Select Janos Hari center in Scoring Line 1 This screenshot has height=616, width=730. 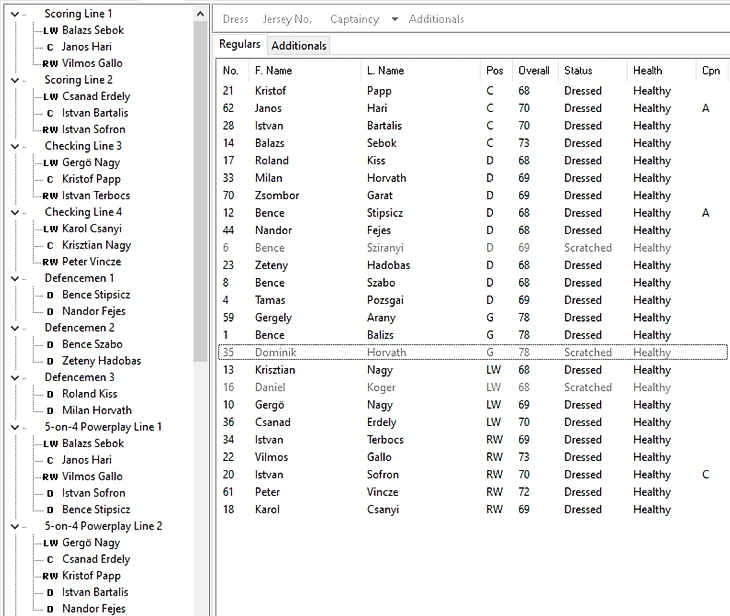point(86,47)
